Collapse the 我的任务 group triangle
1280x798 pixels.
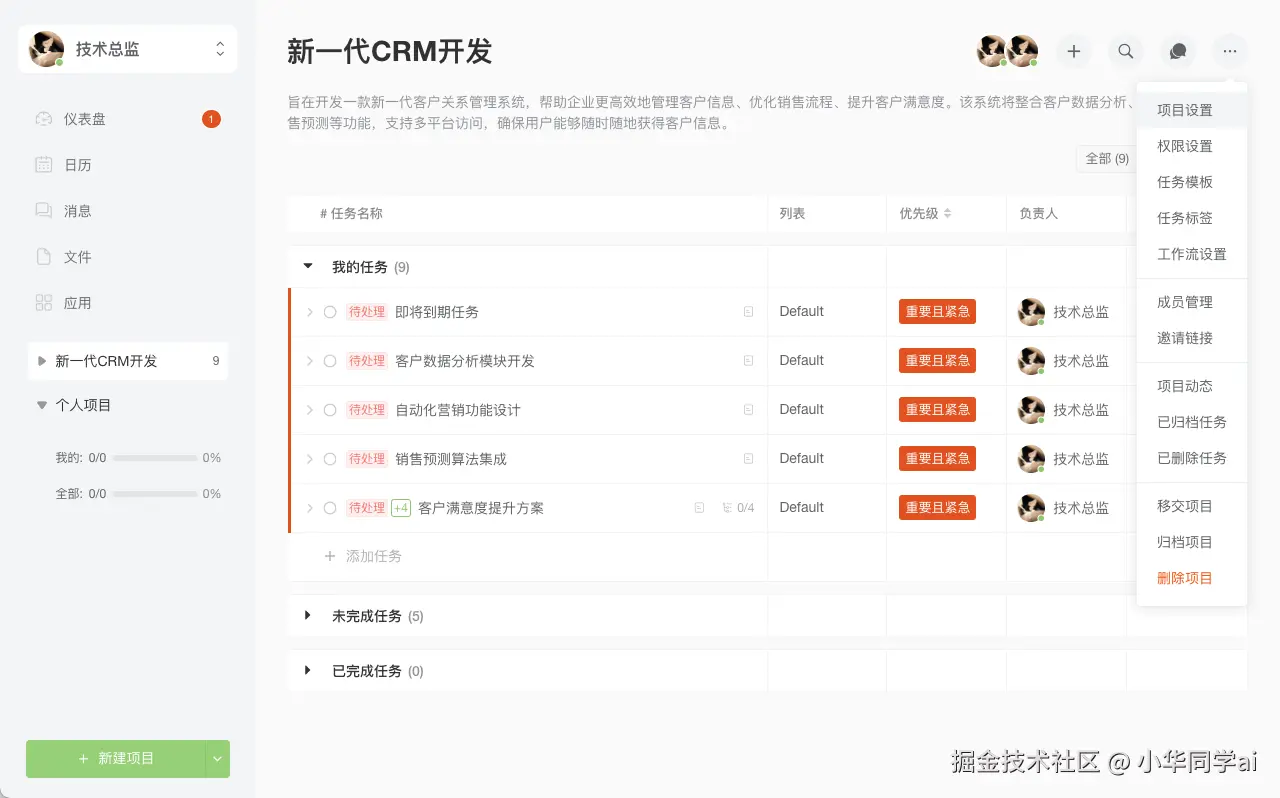(x=308, y=267)
